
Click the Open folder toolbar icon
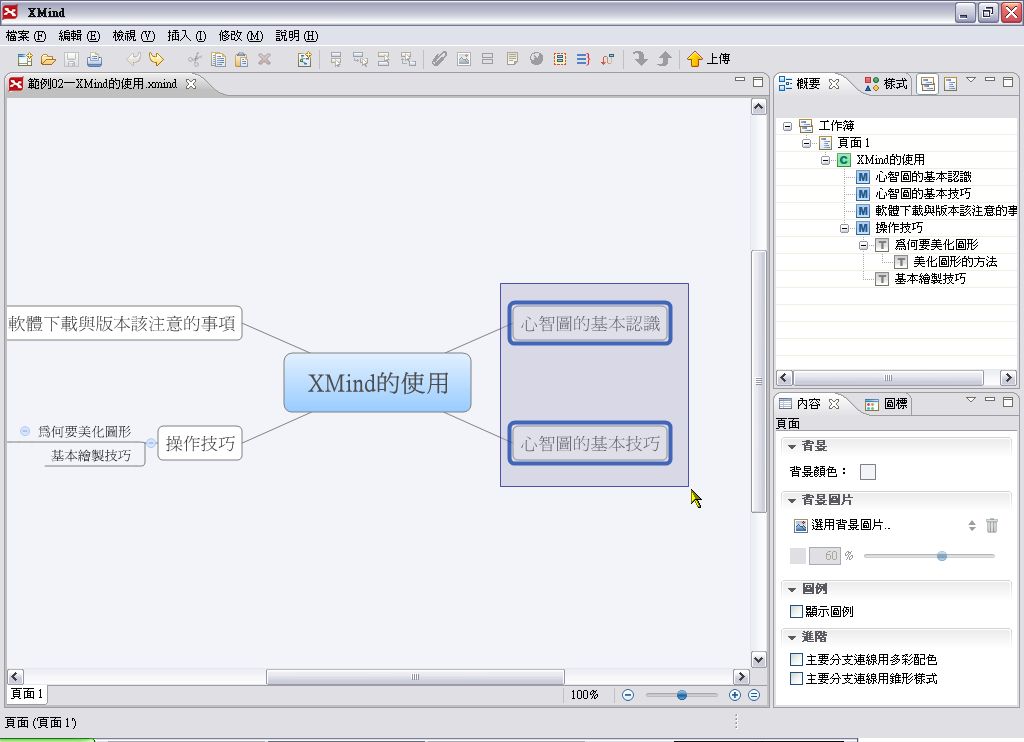pos(48,59)
